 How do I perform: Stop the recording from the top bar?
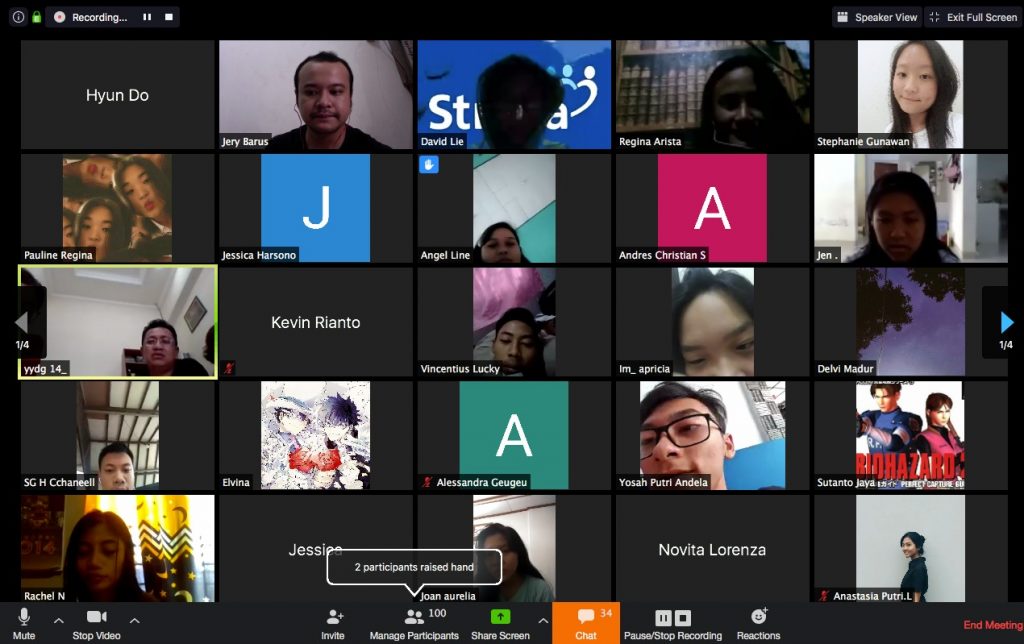point(168,17)
